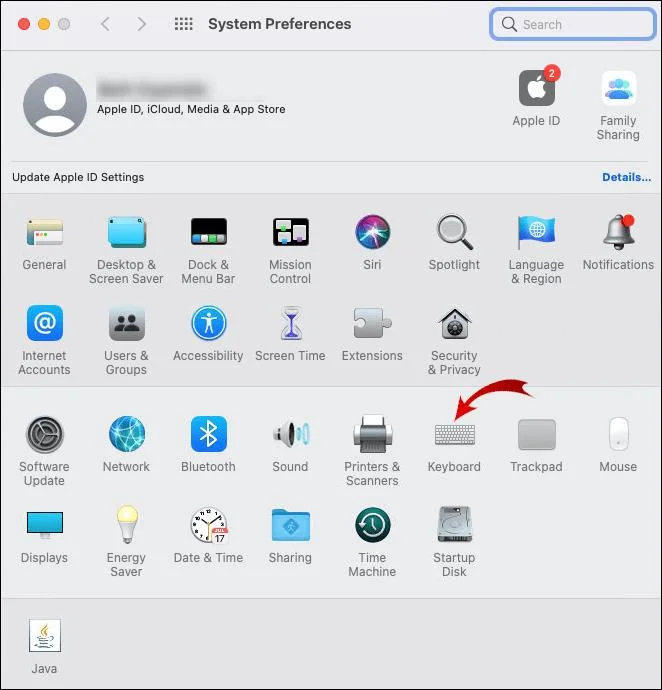The height and width of the screenshot is (690, 662).
Task: Open Family Sharing pane
Action: [618, 88]
